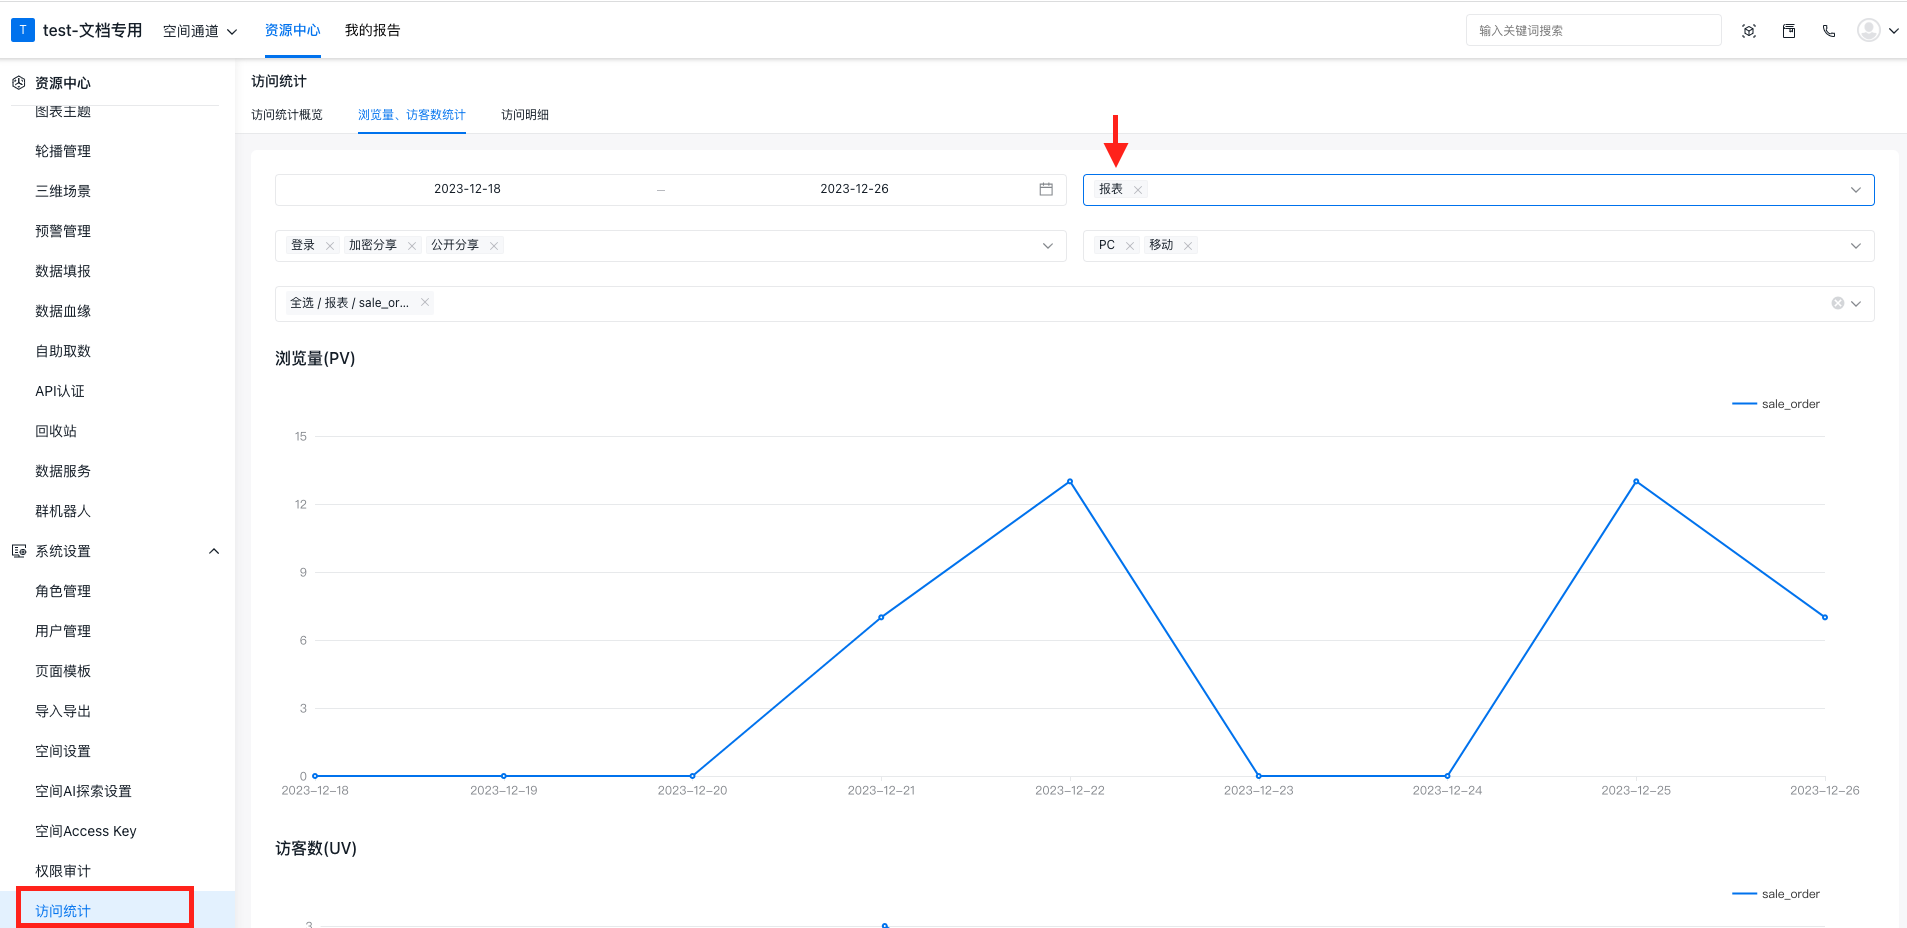Click PV data point at 2023-12-25
Image resolution: width=1907 pixels, height=928 pixels.
(x=1636, y=481)
